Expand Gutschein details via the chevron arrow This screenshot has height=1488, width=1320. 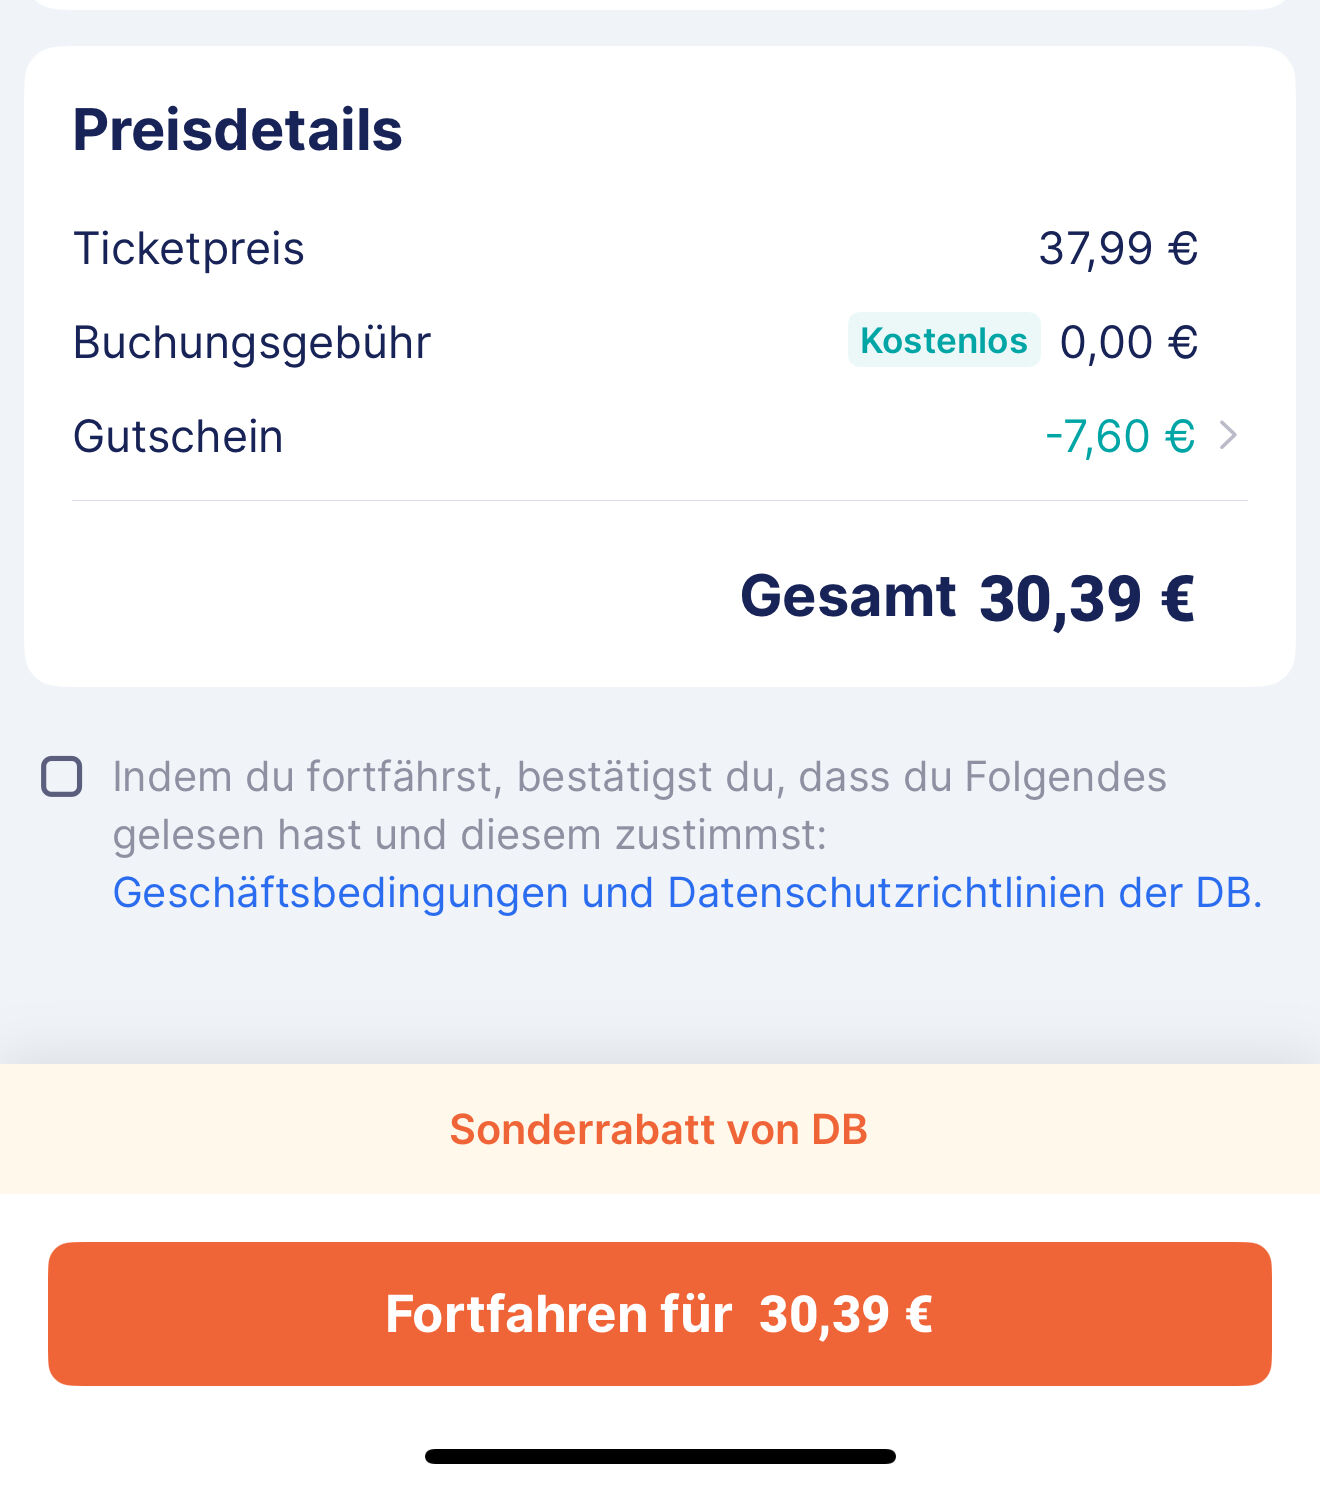click(x=1229, y=436)
